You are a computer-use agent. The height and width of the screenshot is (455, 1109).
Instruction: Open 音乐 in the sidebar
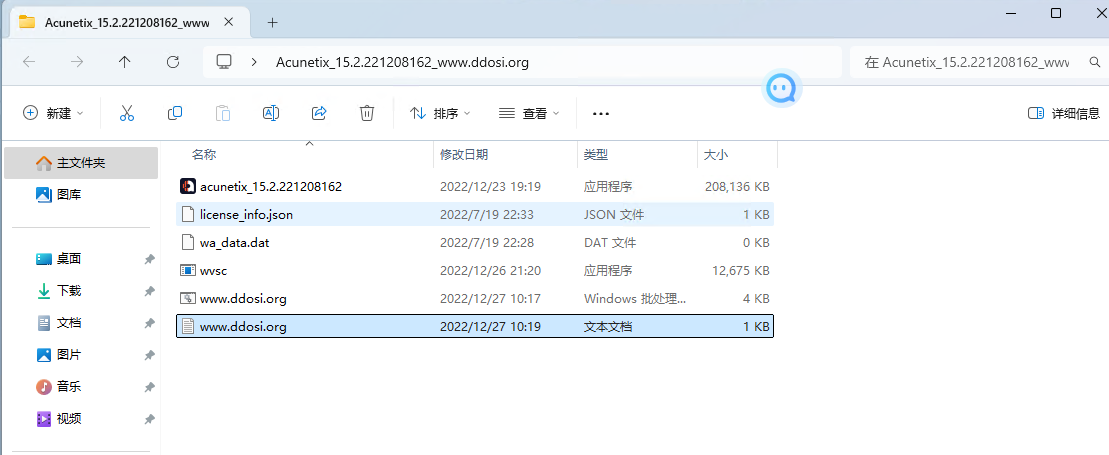[x=69, y=387]
